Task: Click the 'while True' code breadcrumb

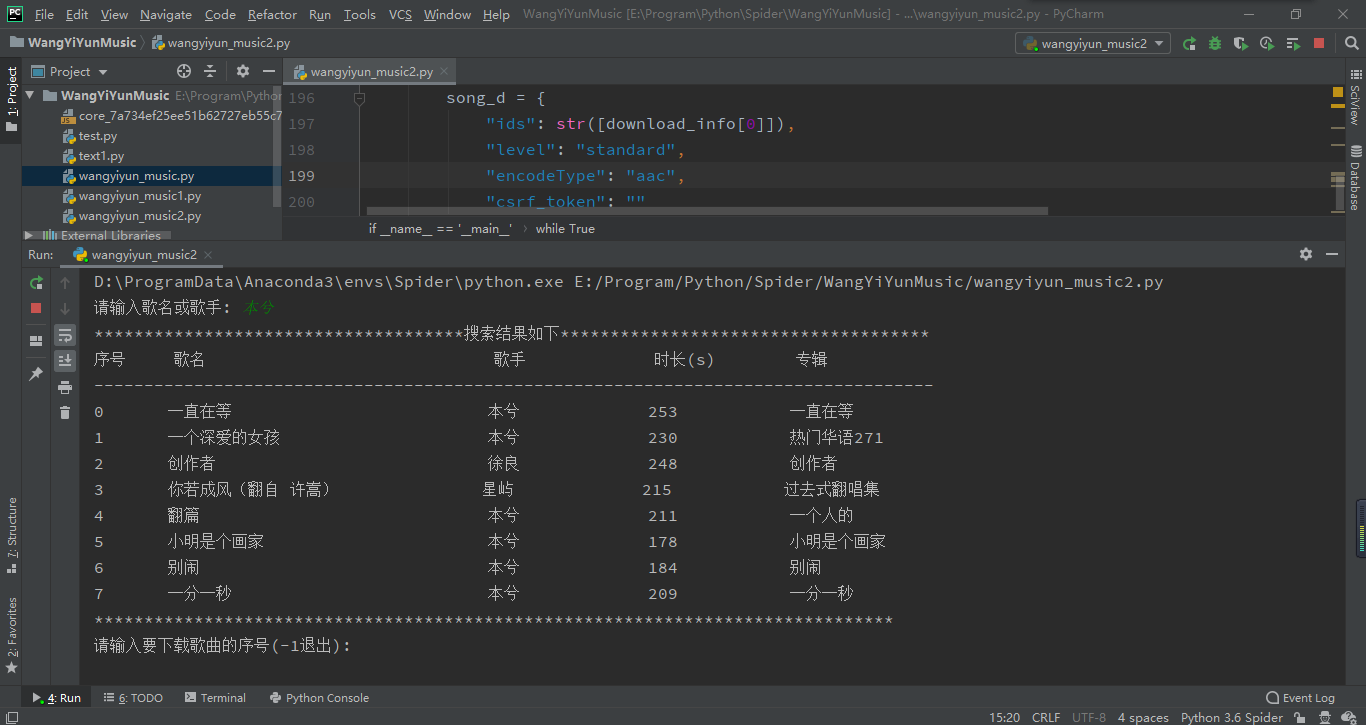Action: pos(565,229)
